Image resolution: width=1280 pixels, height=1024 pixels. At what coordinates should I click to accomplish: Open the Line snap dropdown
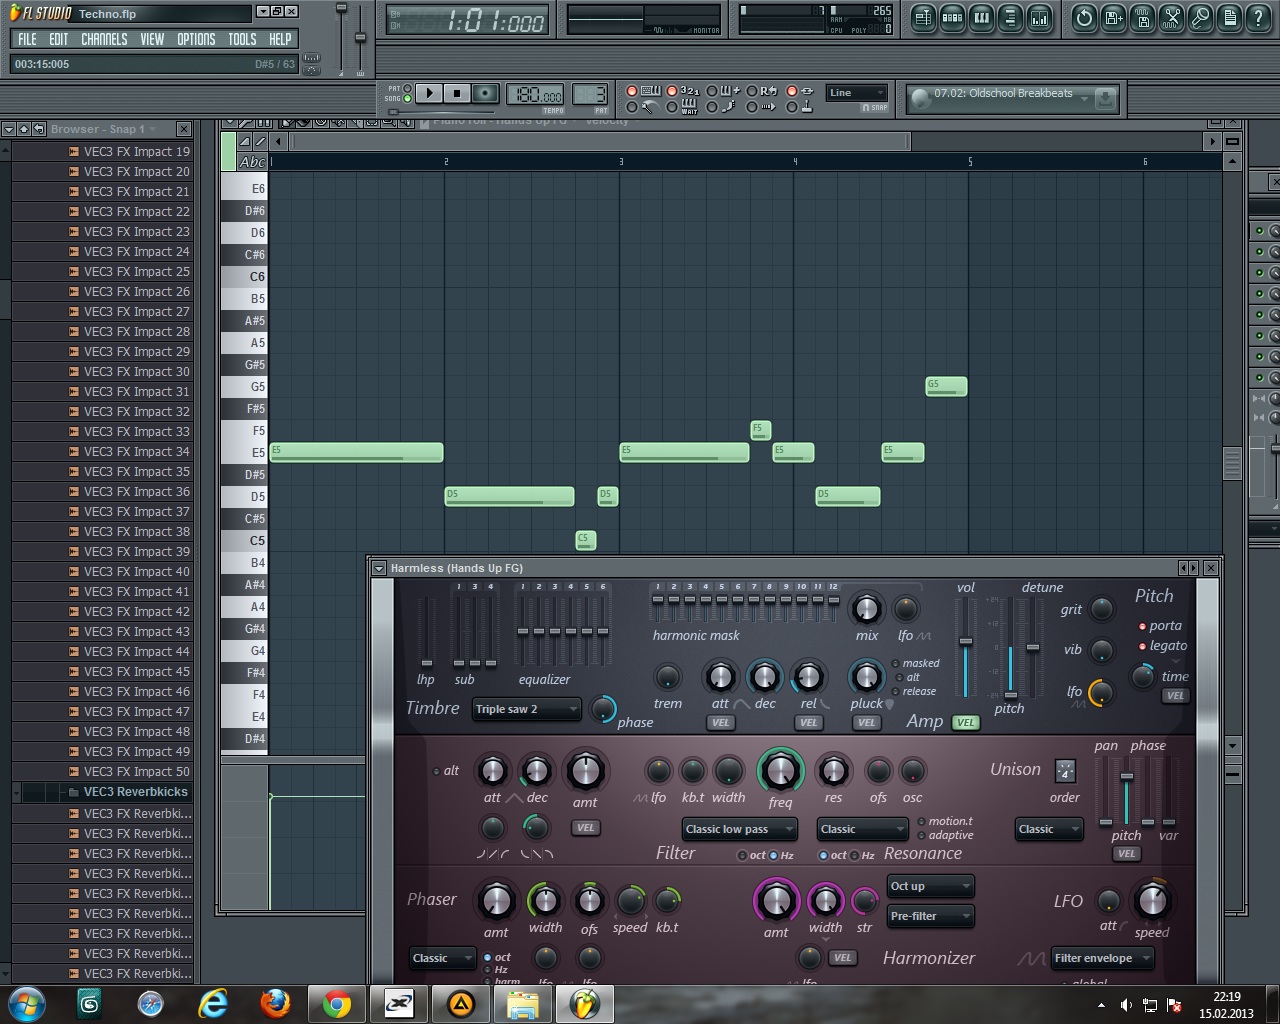857,93
